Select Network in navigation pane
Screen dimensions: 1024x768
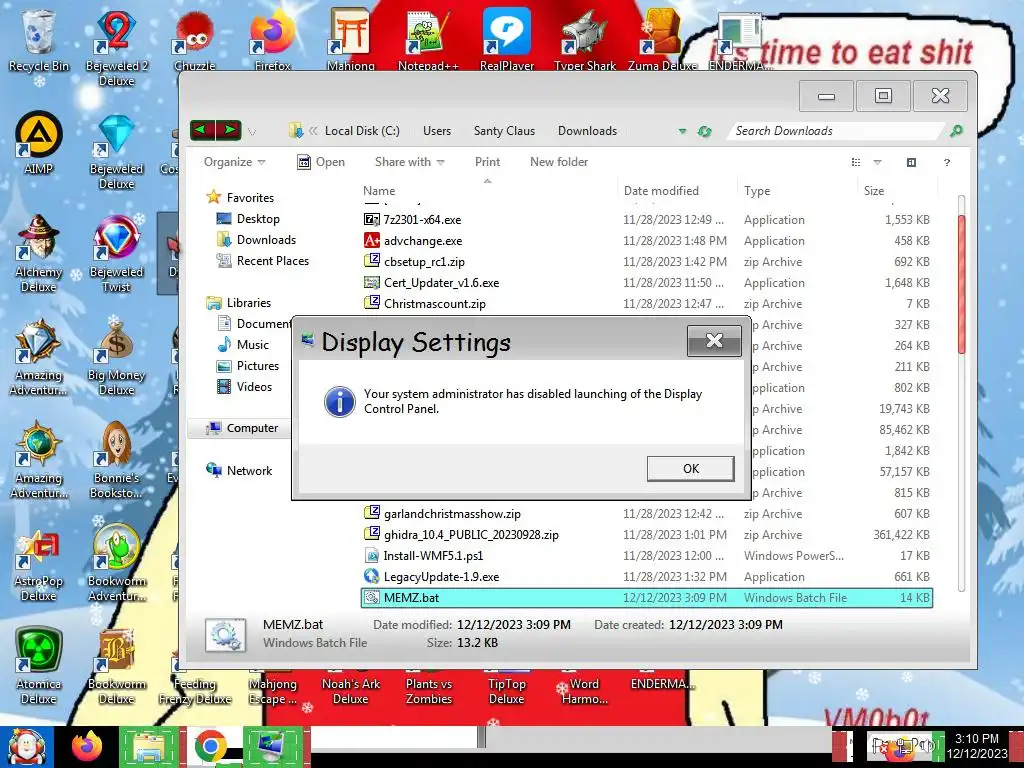pos(239,470)
